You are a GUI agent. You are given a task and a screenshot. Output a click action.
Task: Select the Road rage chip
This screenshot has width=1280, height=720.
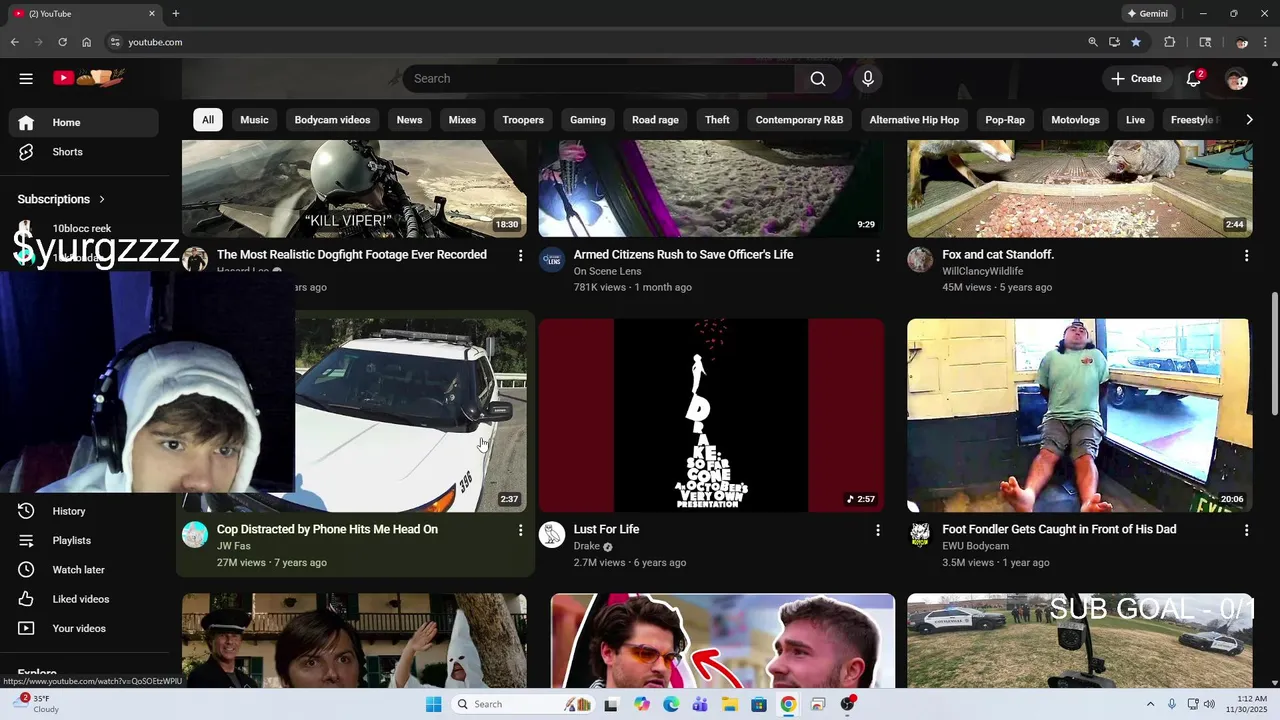click(x=655, y=120)
